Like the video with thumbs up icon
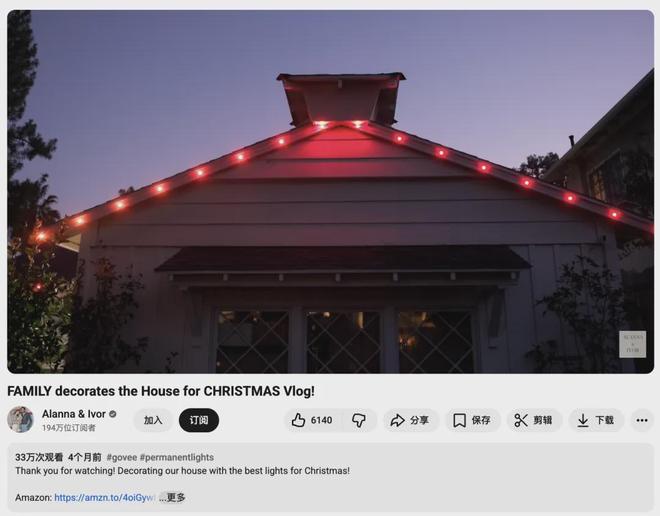Screen dimensions: 660x516 [298, 420]
